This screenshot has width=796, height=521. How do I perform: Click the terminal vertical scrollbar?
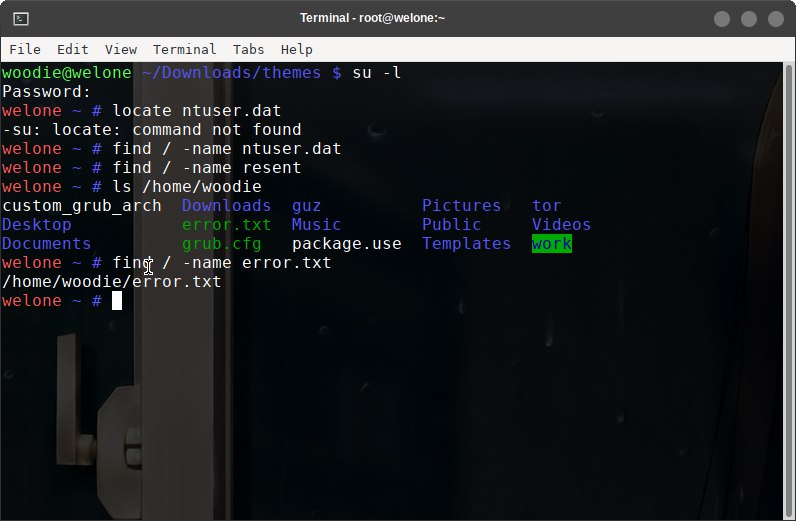click(x=788, y=291)
